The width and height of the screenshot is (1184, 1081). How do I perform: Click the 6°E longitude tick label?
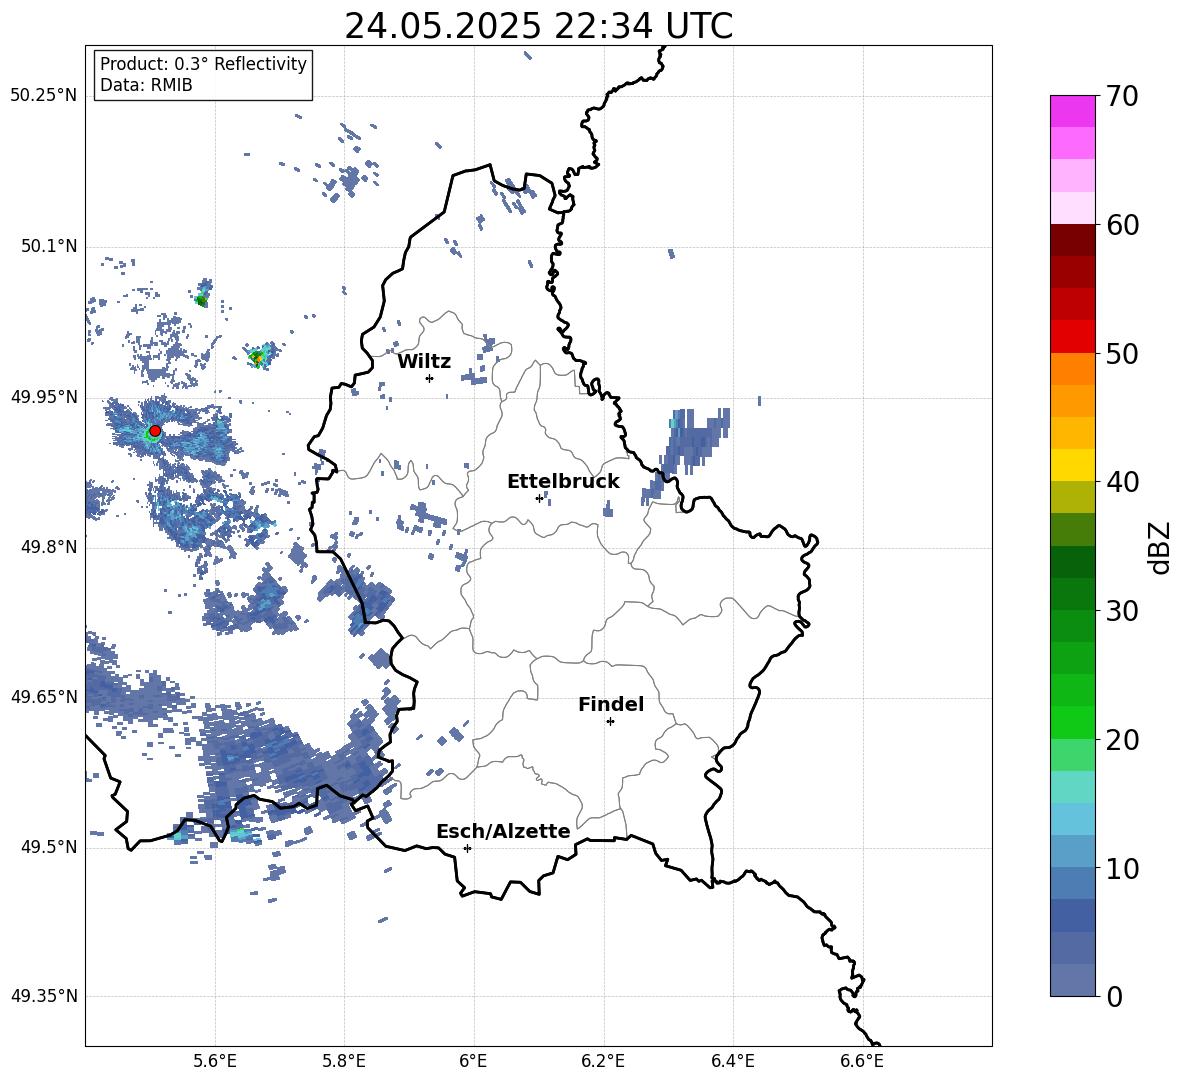click(x=473, y=1061)
